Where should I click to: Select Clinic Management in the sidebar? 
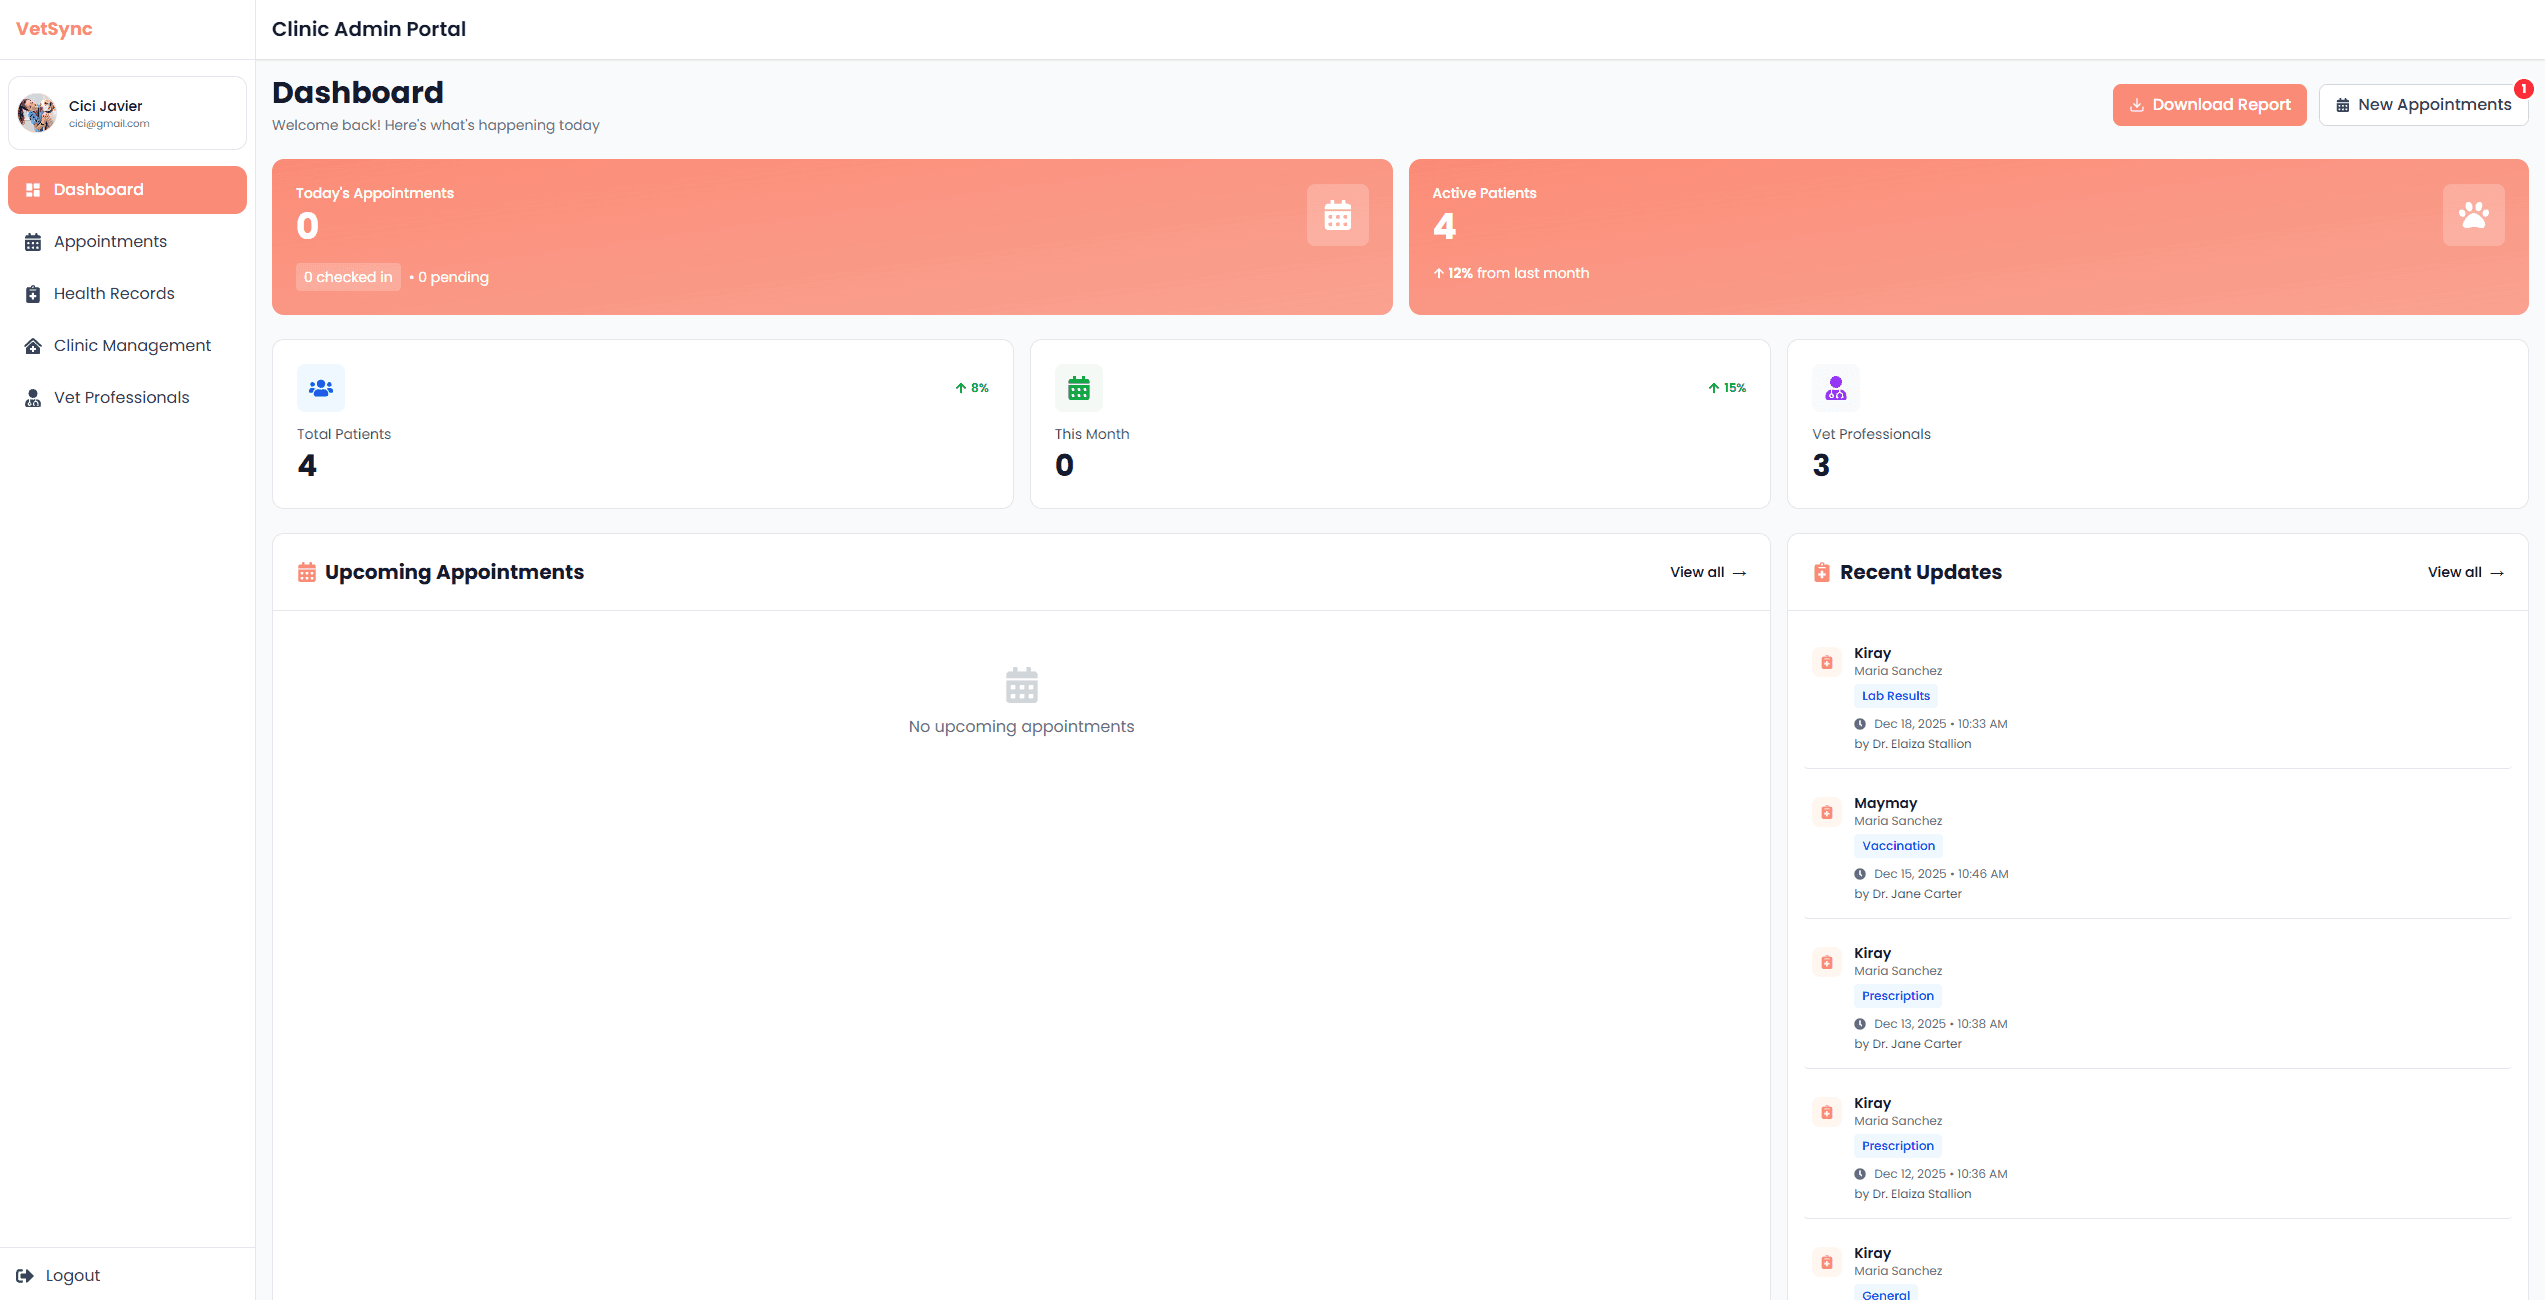pyautogui.click(x=127, y=346)
